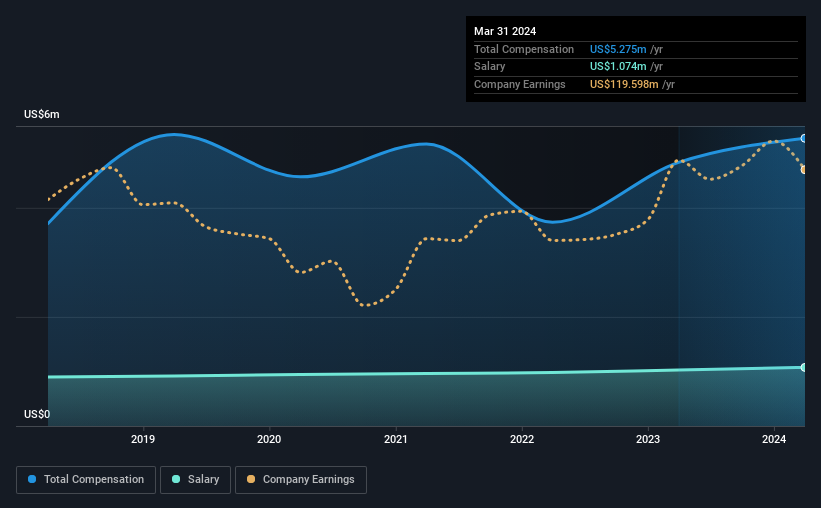Select the Salary endpoint marker on chart
Viewport: 821px width, 508px height.
803,368
